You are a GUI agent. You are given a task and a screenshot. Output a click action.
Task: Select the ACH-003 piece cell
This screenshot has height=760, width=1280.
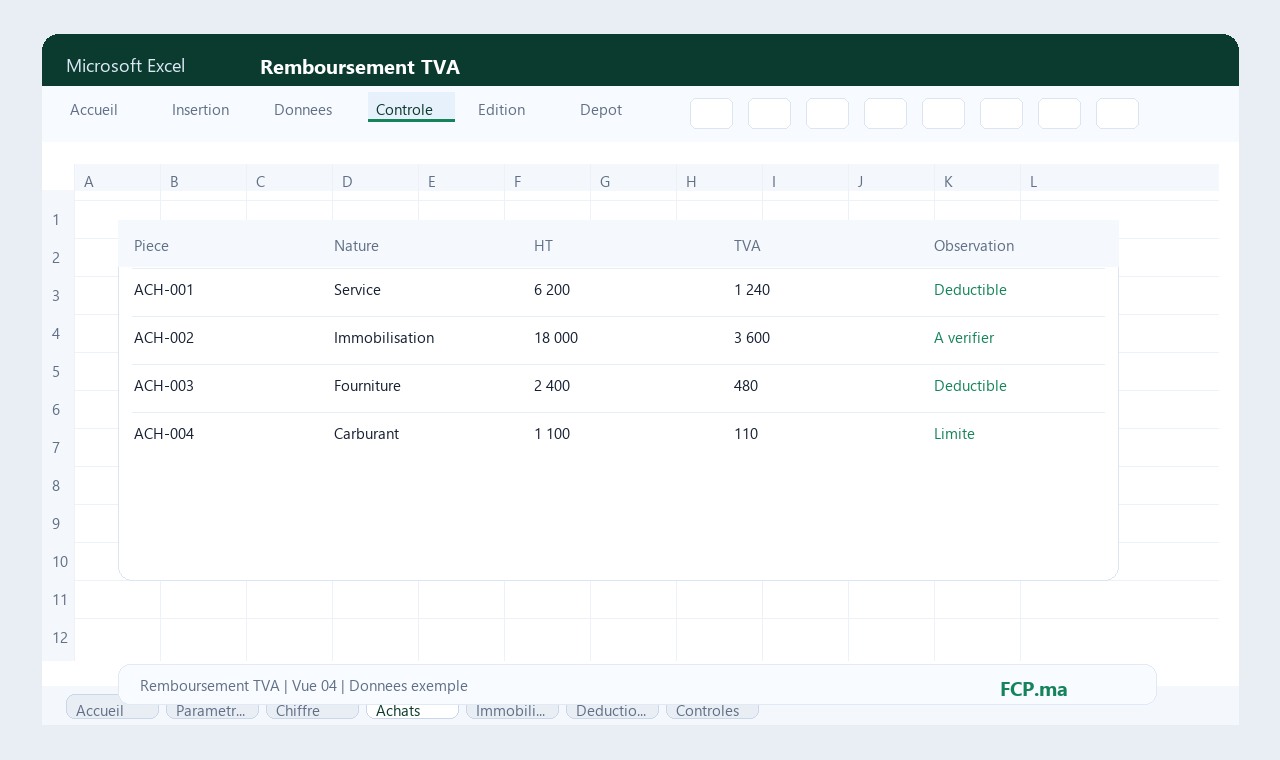click(164, 386)
